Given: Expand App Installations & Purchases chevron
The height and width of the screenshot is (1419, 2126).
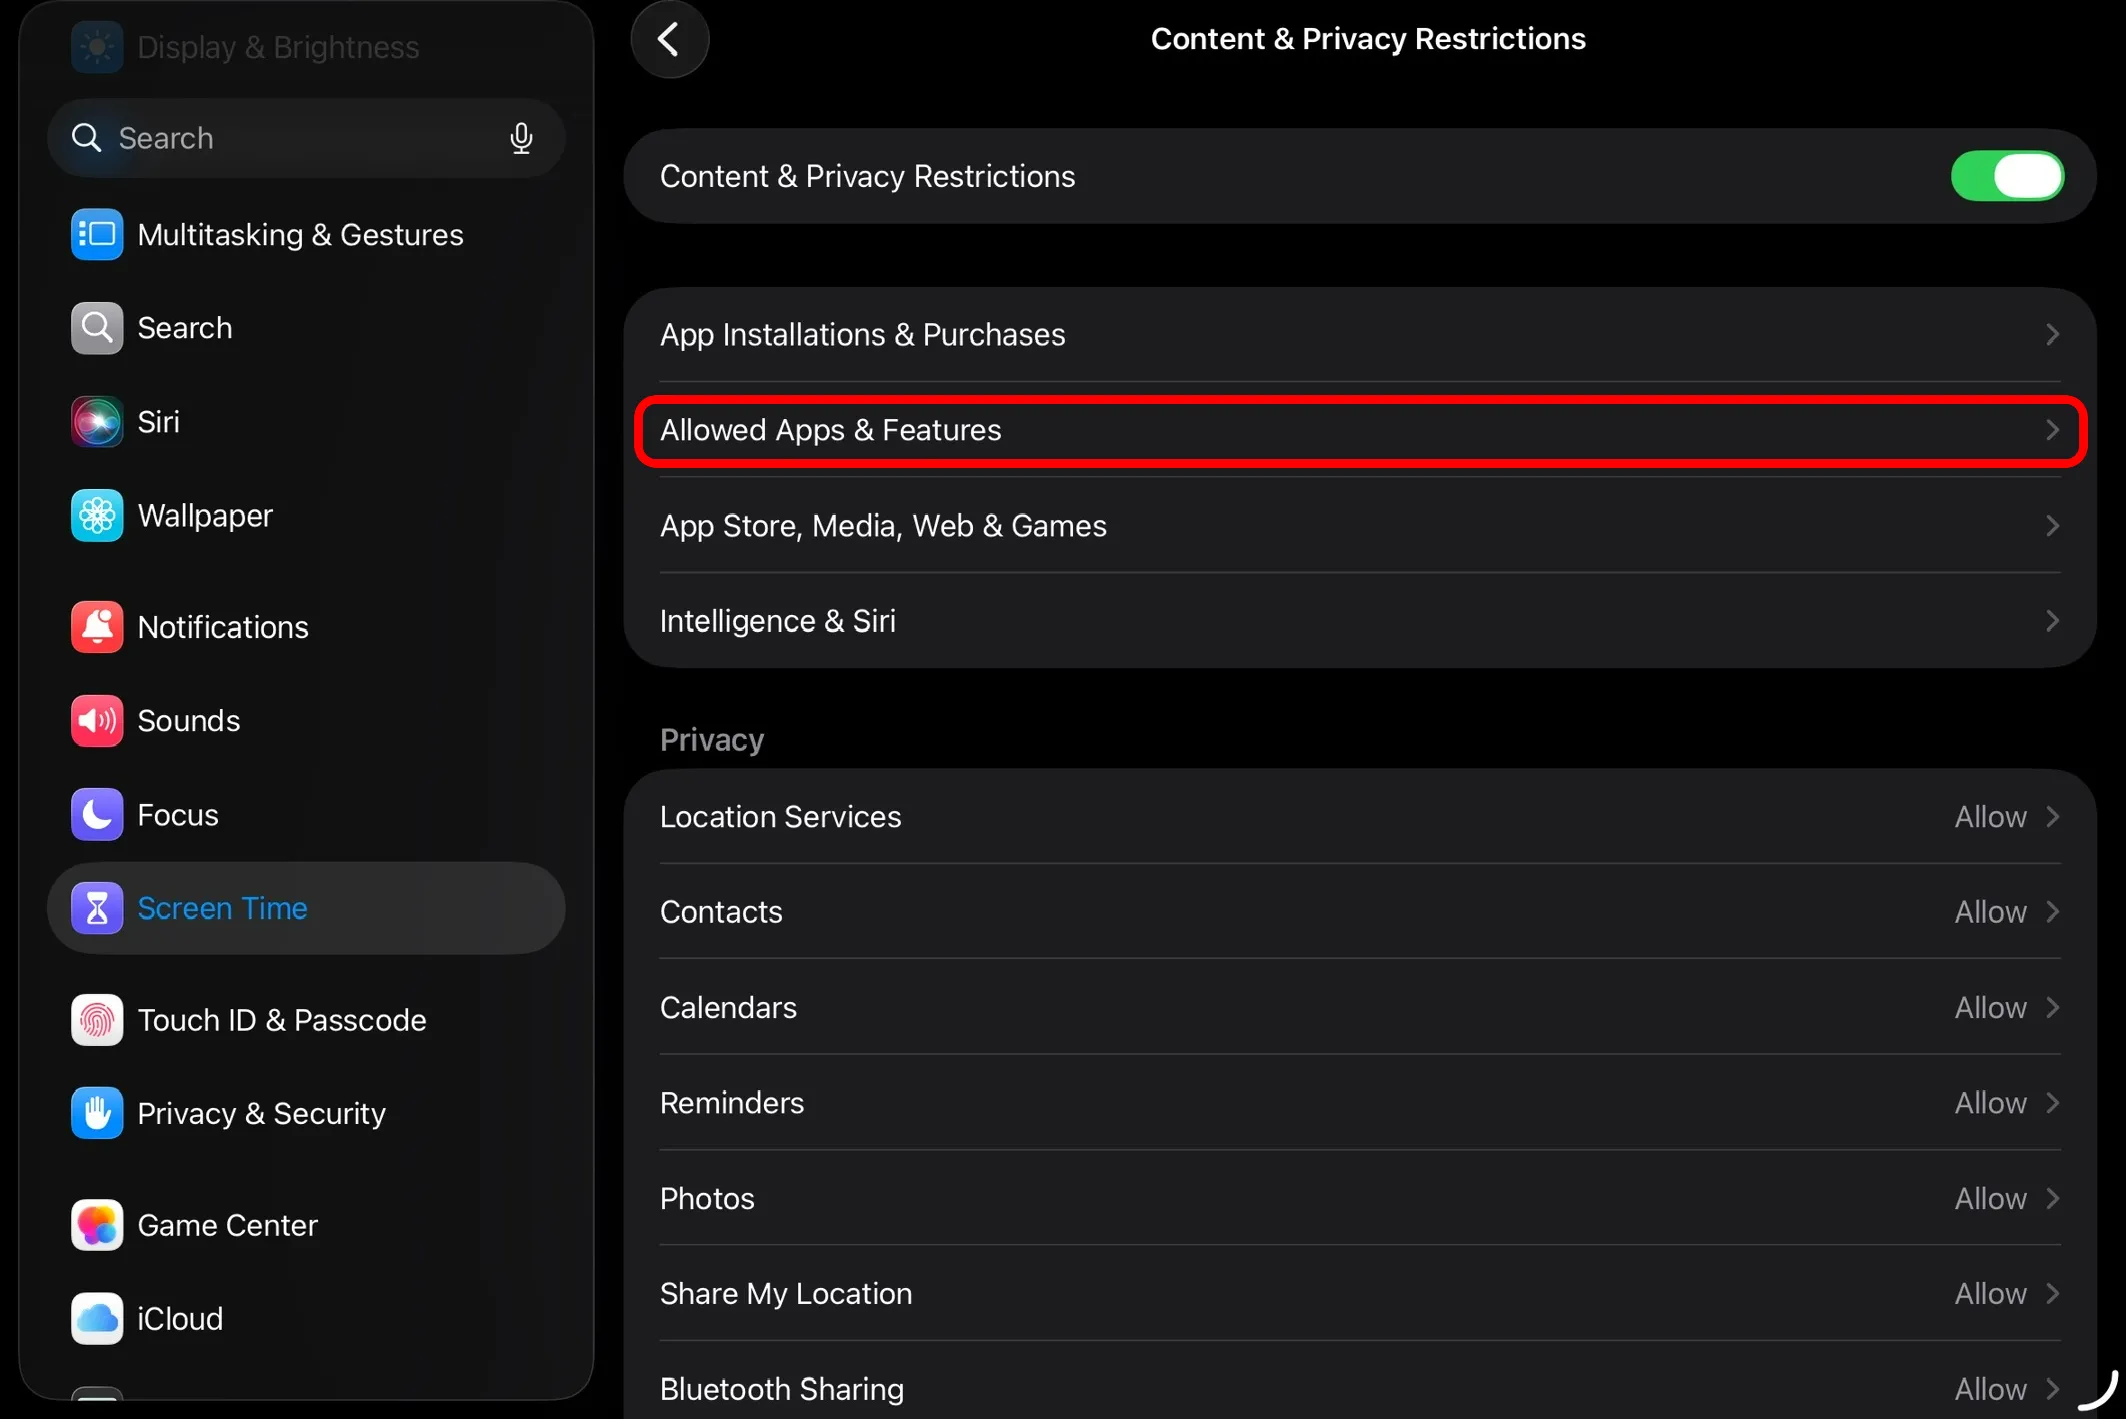Looking at the screenshot, I should coord(2052,334).
